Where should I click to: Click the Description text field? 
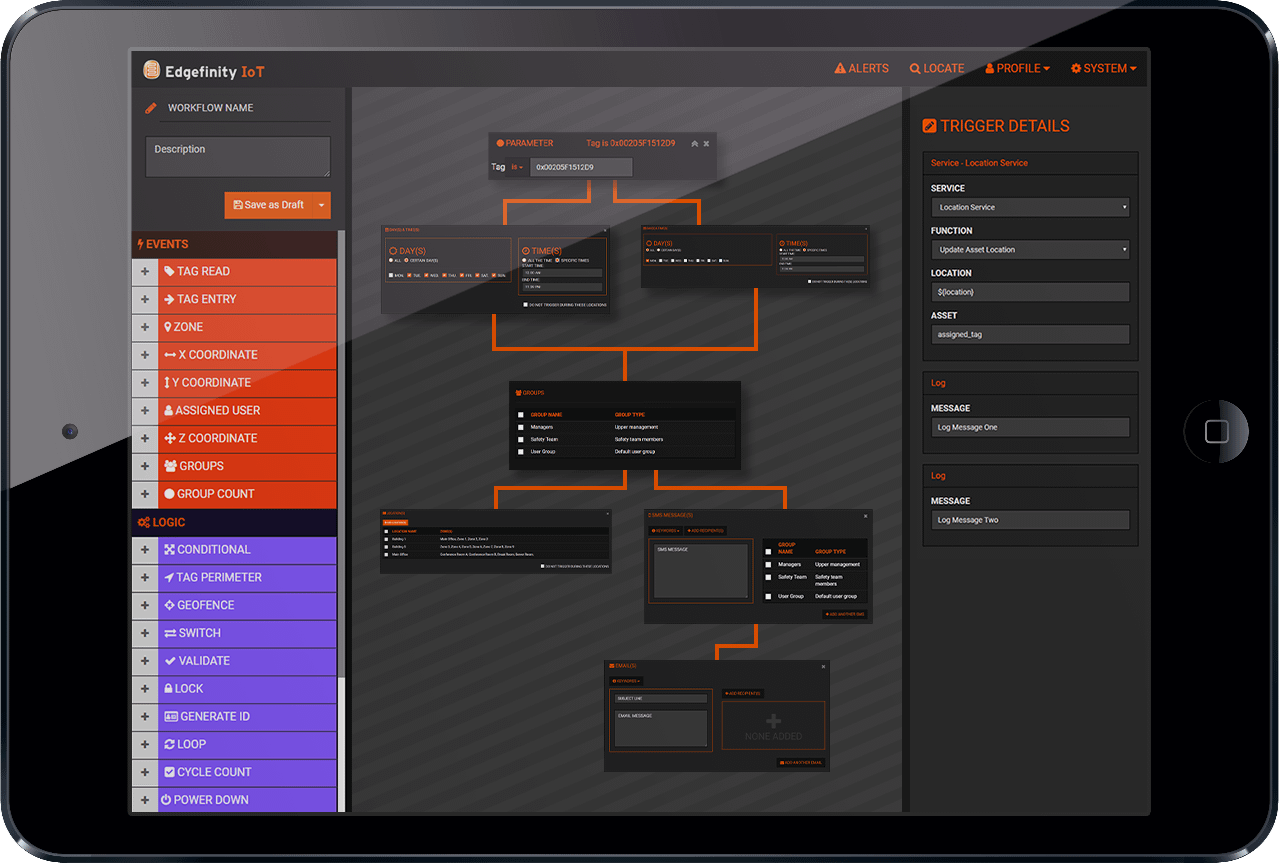click(x=238, y=157)
